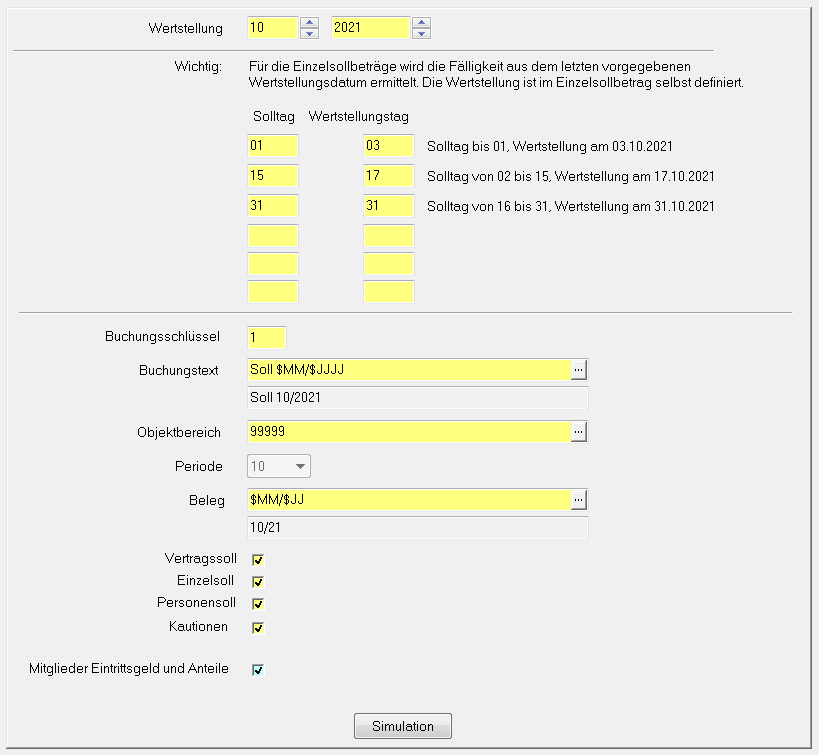The image size is (819, 755).
Task: Uncheck the Einzelsoll checkbox
Action: coord(258,582)
